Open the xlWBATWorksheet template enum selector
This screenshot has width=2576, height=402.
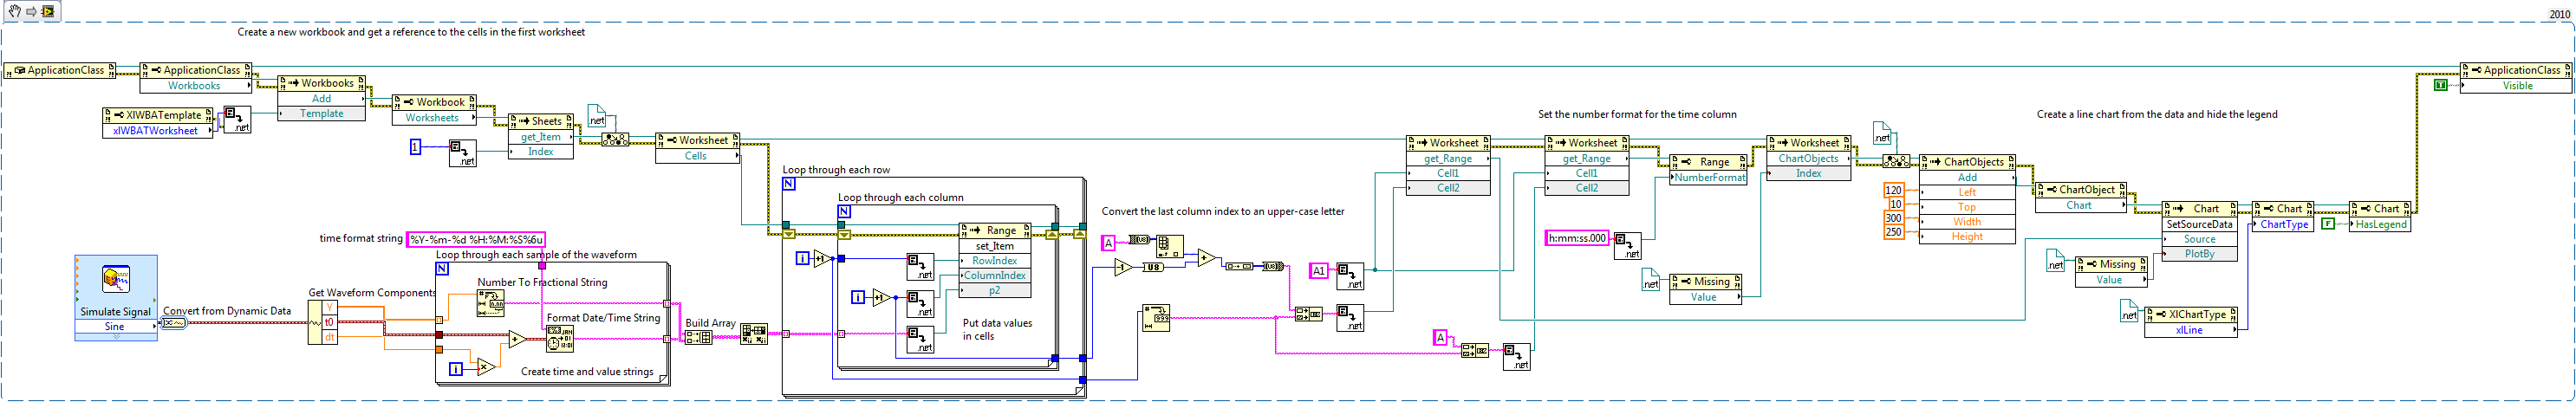[156, 131]
